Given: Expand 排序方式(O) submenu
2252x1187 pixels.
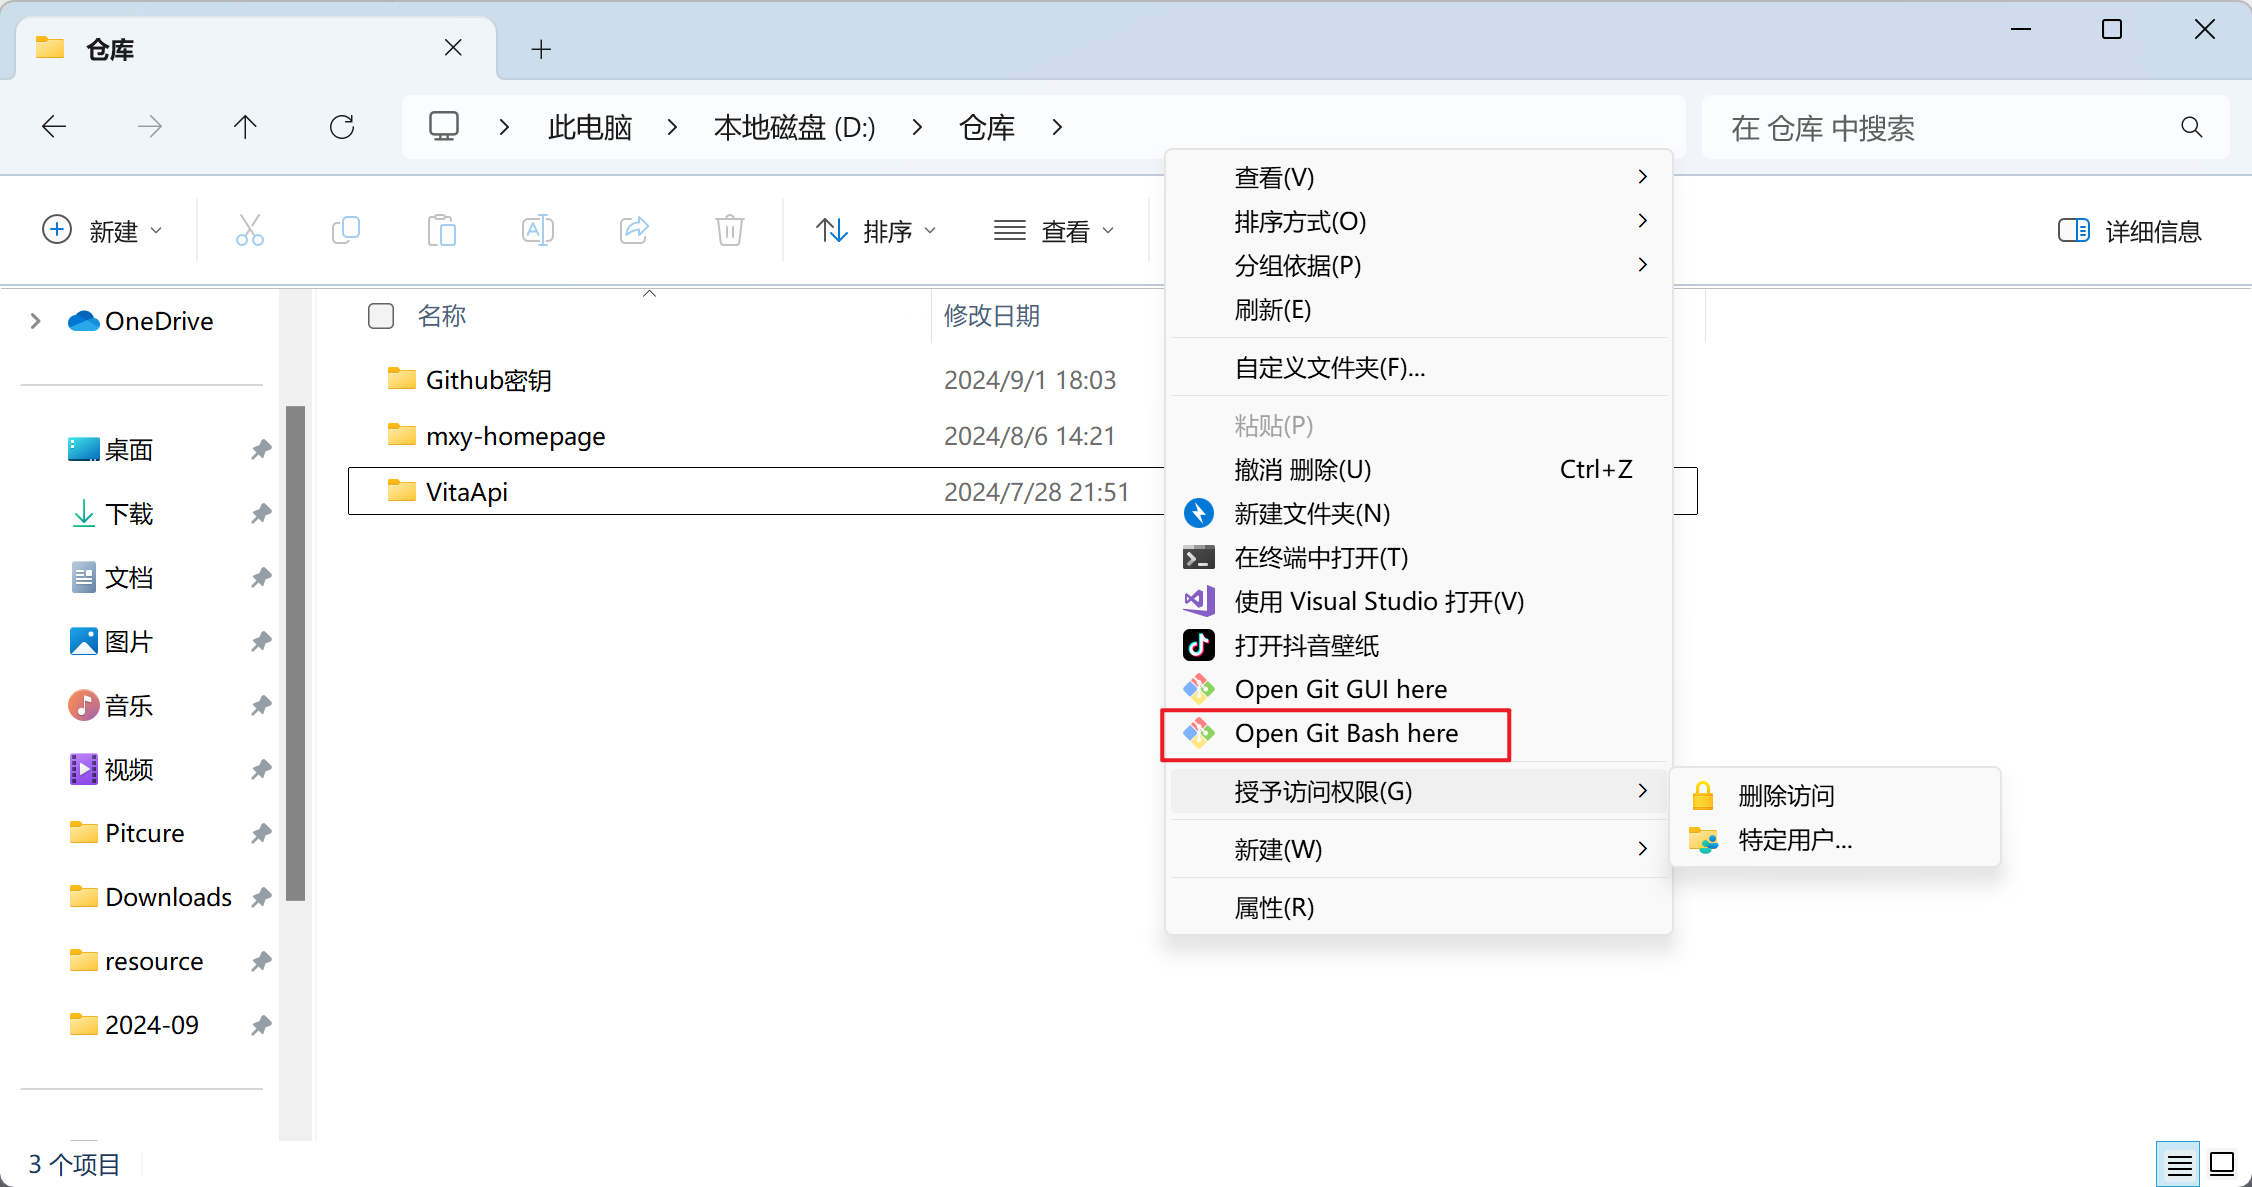Looking at the screenshot, I should click(1419, 222).
